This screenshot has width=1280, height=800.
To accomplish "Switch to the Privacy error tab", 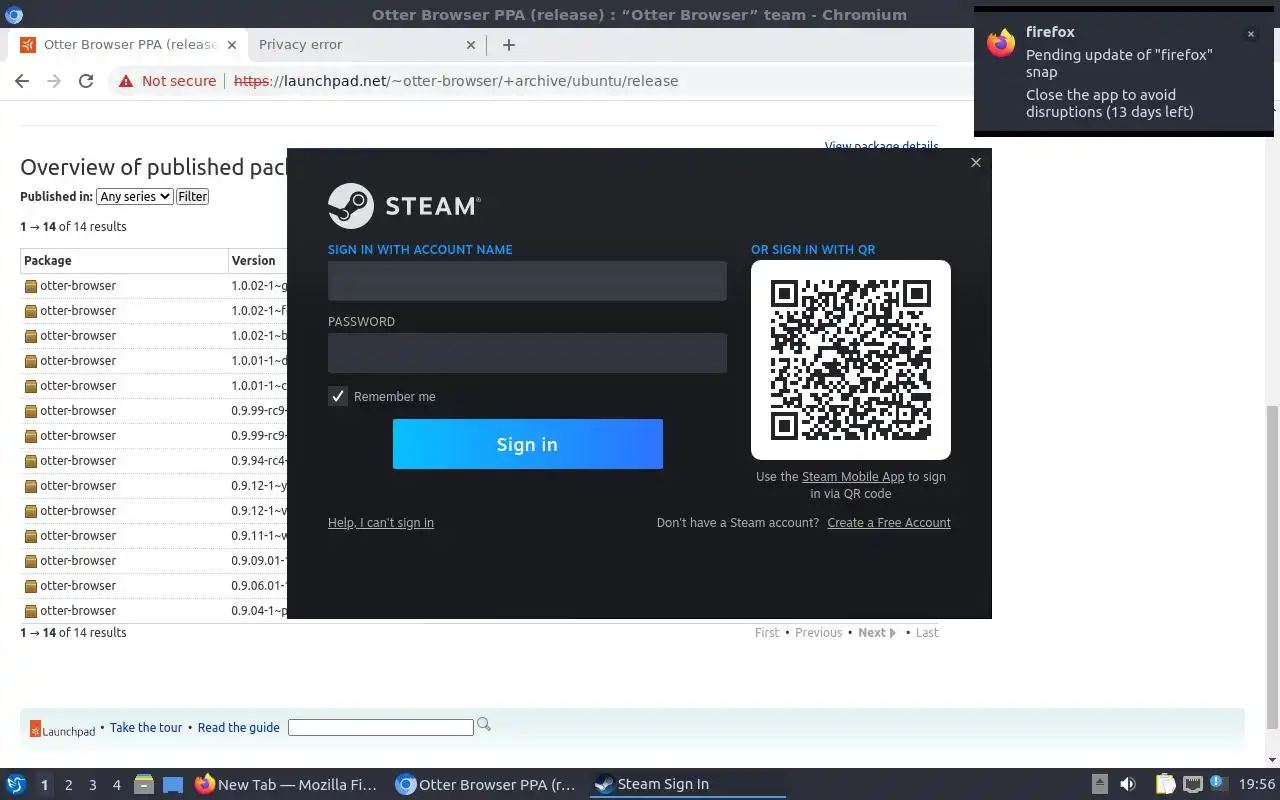I will tap(367, 45).
